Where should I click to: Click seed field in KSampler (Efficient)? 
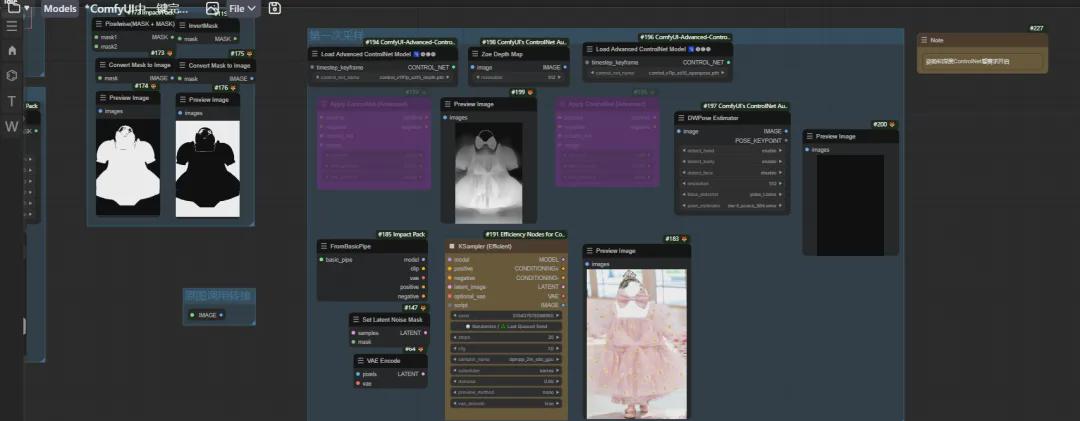[506, 315]
